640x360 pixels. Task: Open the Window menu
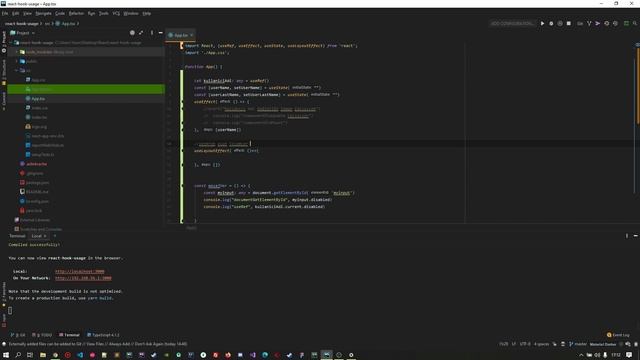click(131, 13)
